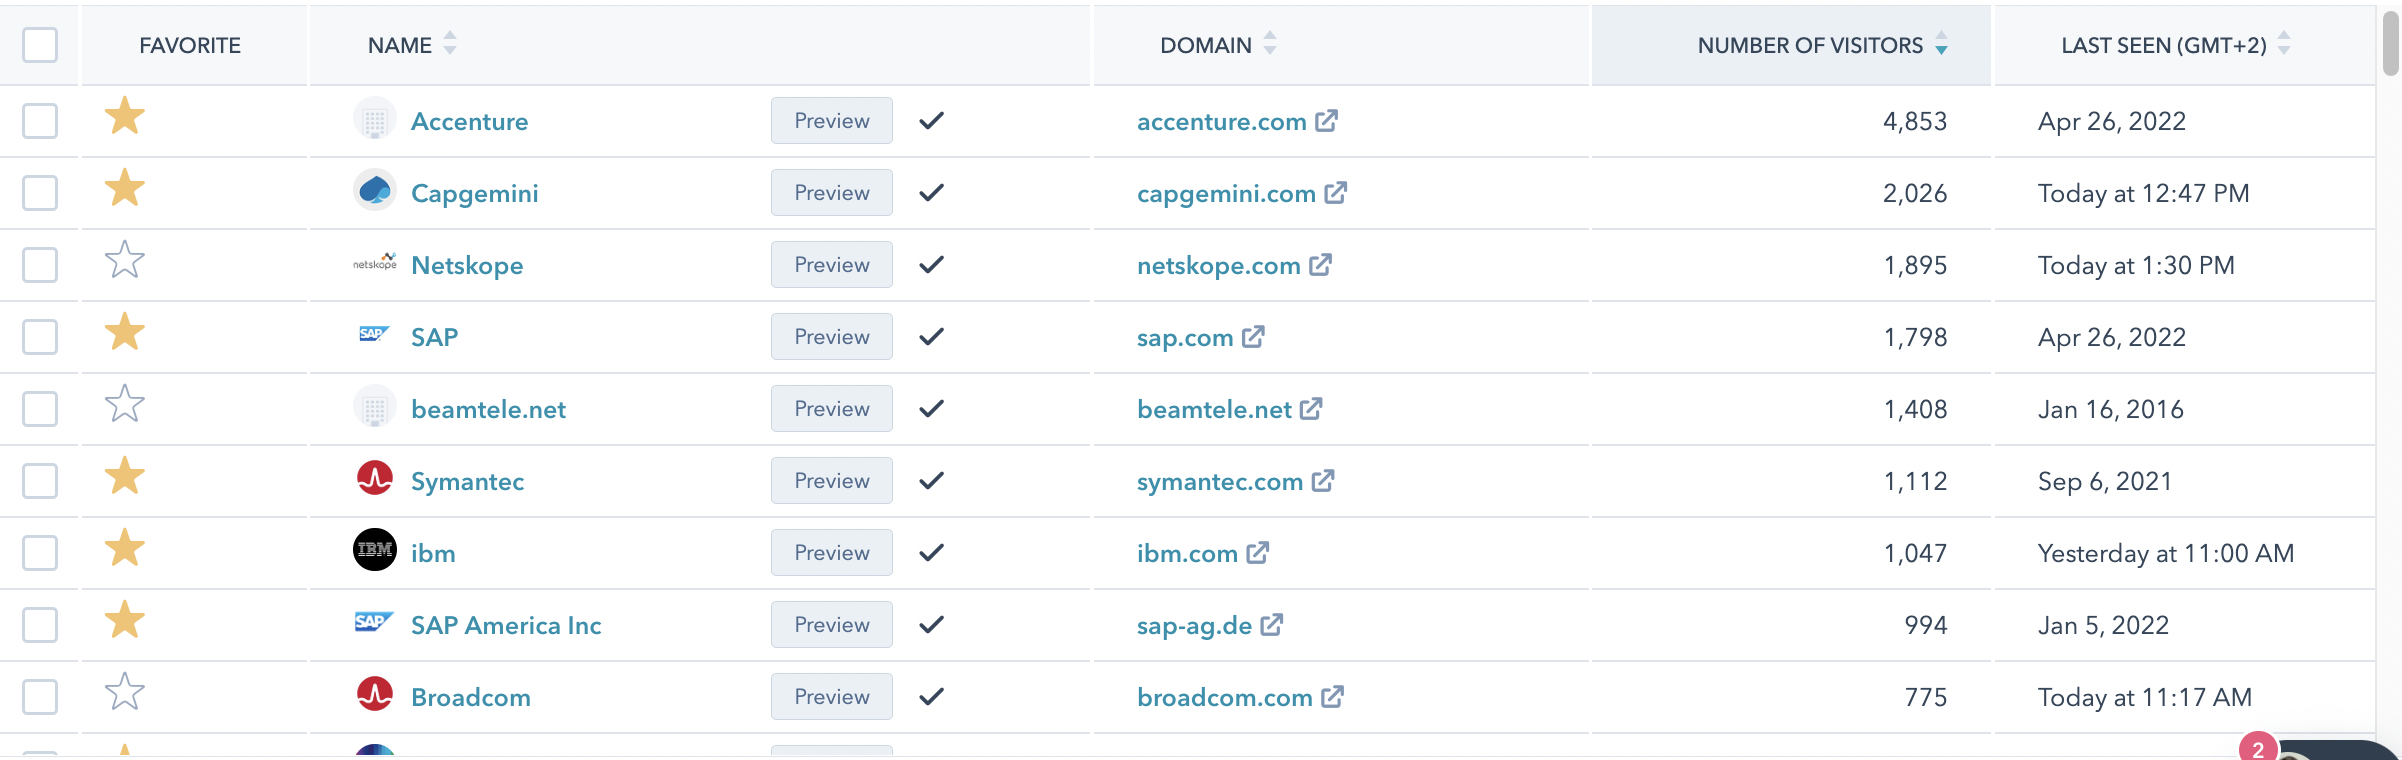Click last seen 'Jan 16, 2016'
This screenshot has width=2402, height=760.
click(2111, 409)
